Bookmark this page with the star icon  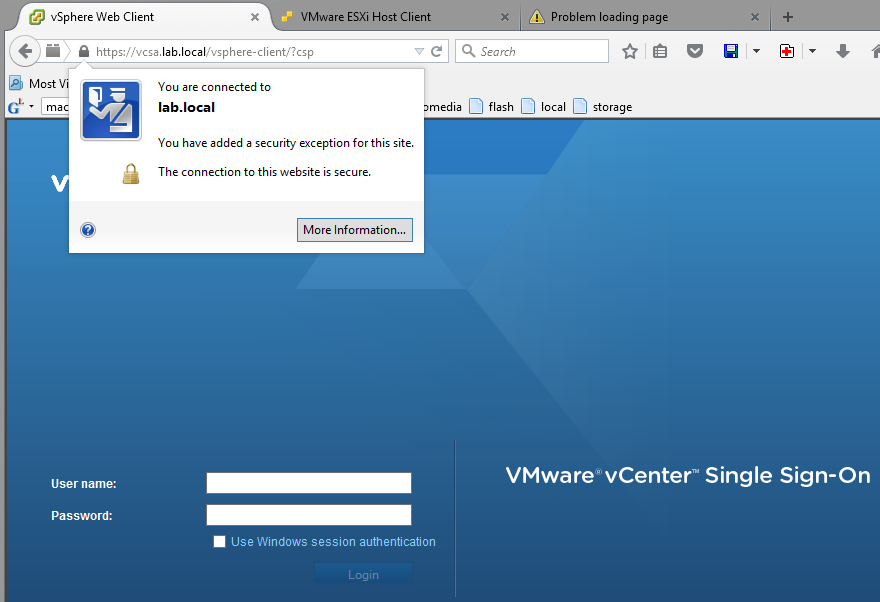(x=630, y=52)
